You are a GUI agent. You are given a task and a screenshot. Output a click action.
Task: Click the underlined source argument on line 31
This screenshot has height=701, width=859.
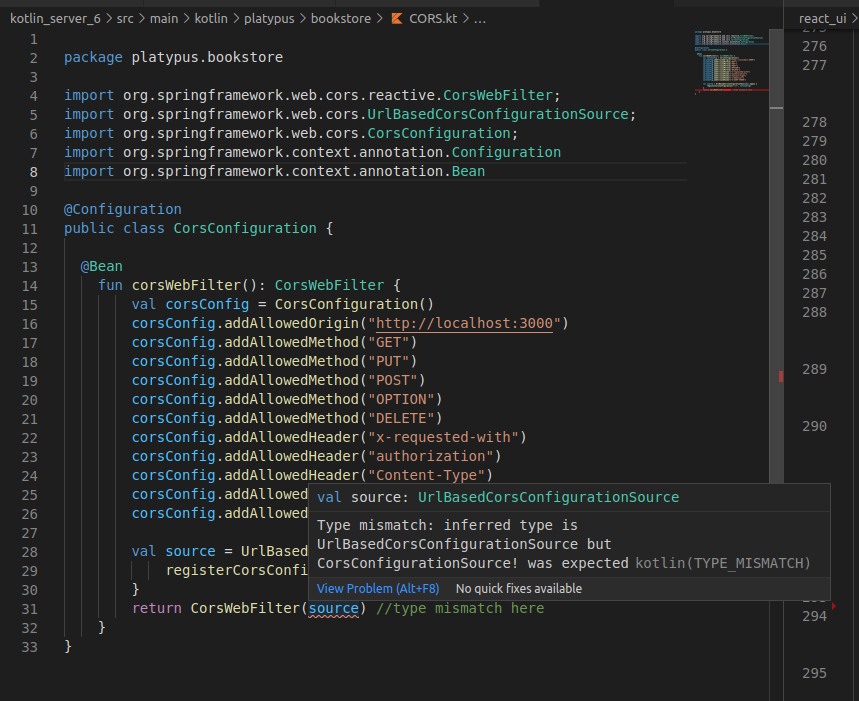[x=334, y=608]
